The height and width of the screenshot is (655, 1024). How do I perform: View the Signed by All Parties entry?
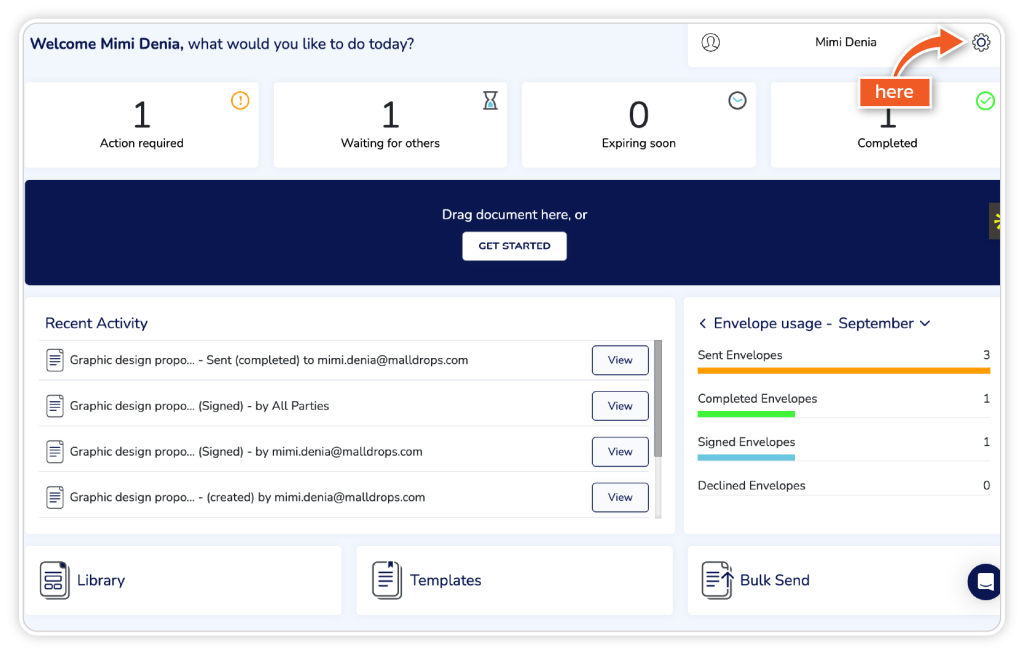click(620, 406)
